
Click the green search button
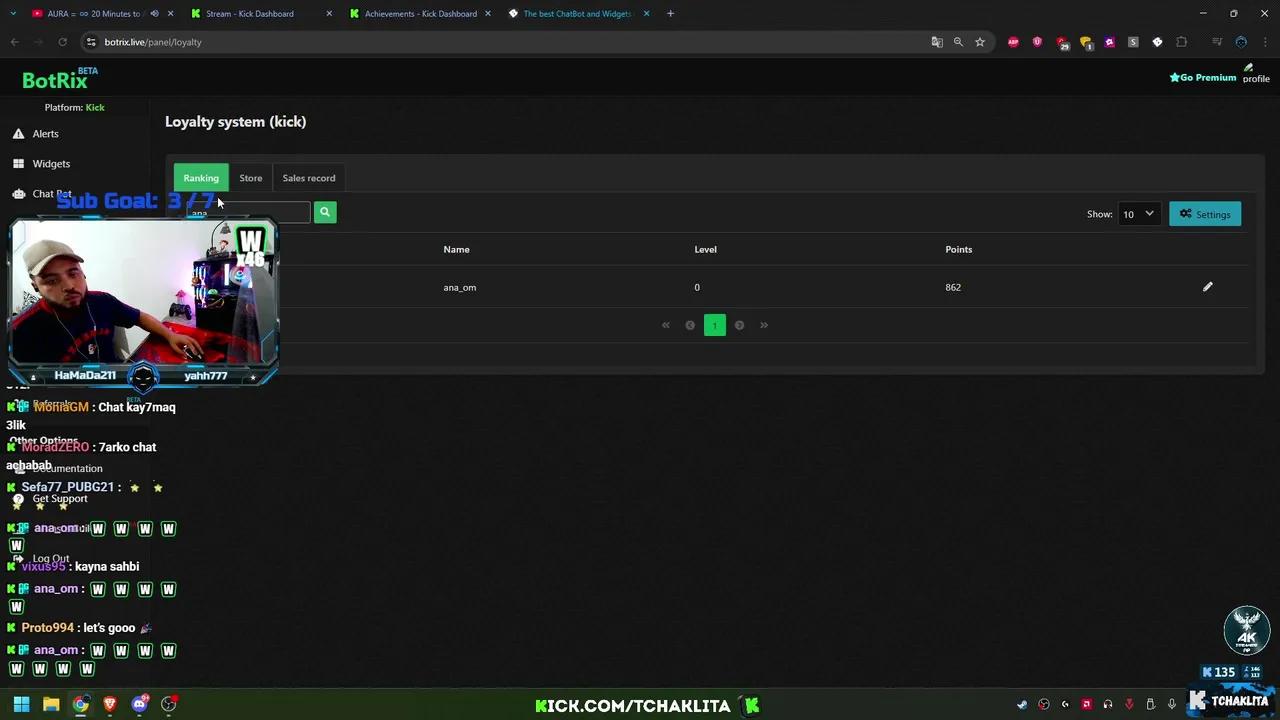point(324,212)
